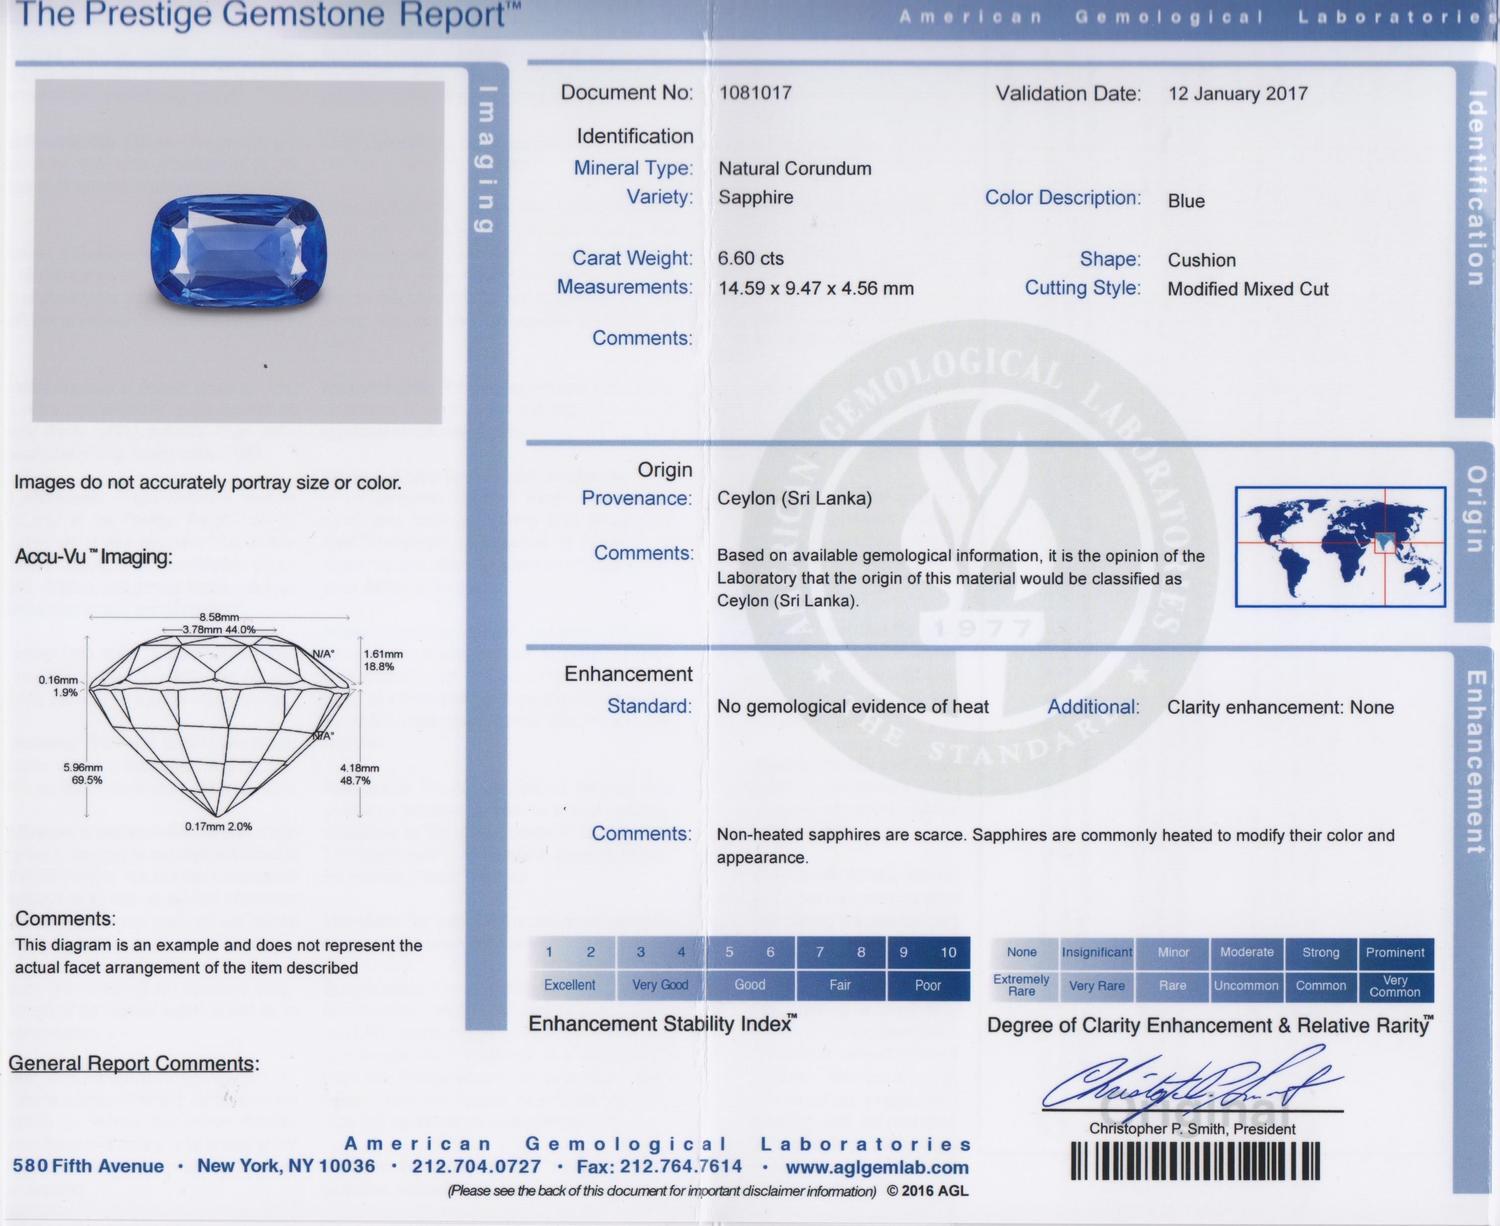Click the Accu-Vu Imaging heading
The width and height of the screenshot is (1500, 1226).
coord(94,557)
